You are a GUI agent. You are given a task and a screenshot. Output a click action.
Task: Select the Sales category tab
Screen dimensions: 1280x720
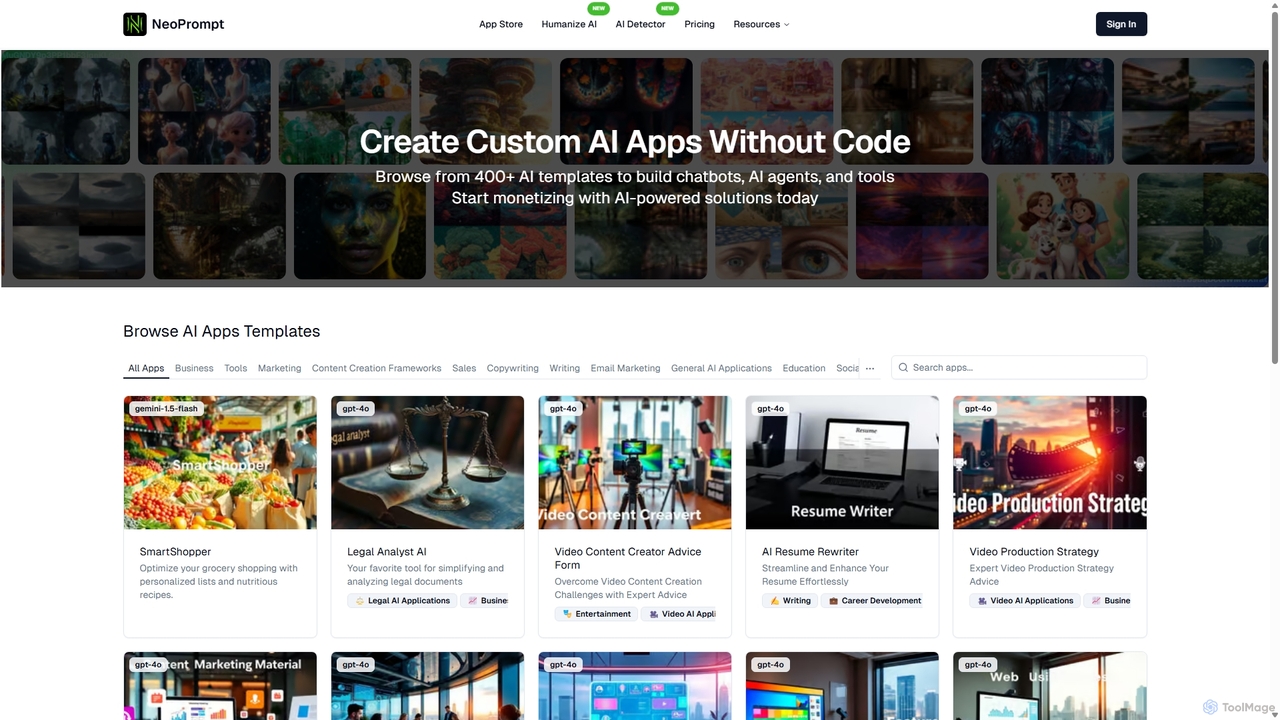coord(464,368)
